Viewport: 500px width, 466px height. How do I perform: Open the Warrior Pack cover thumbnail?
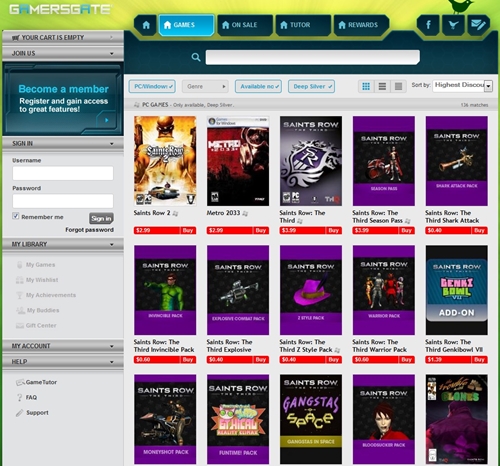click(x=384, y=290)
